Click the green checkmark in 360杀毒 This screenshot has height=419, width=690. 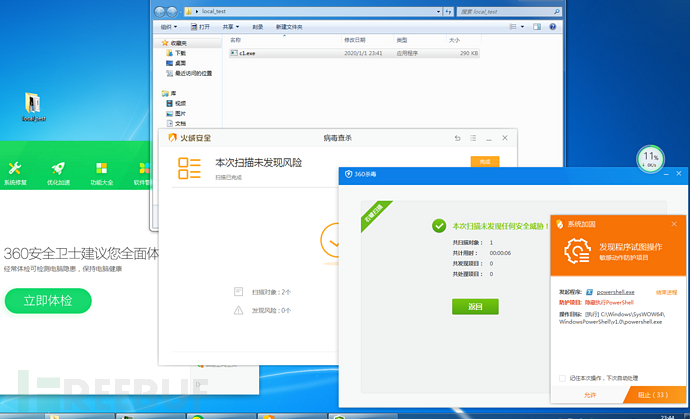tap(439, 226)
